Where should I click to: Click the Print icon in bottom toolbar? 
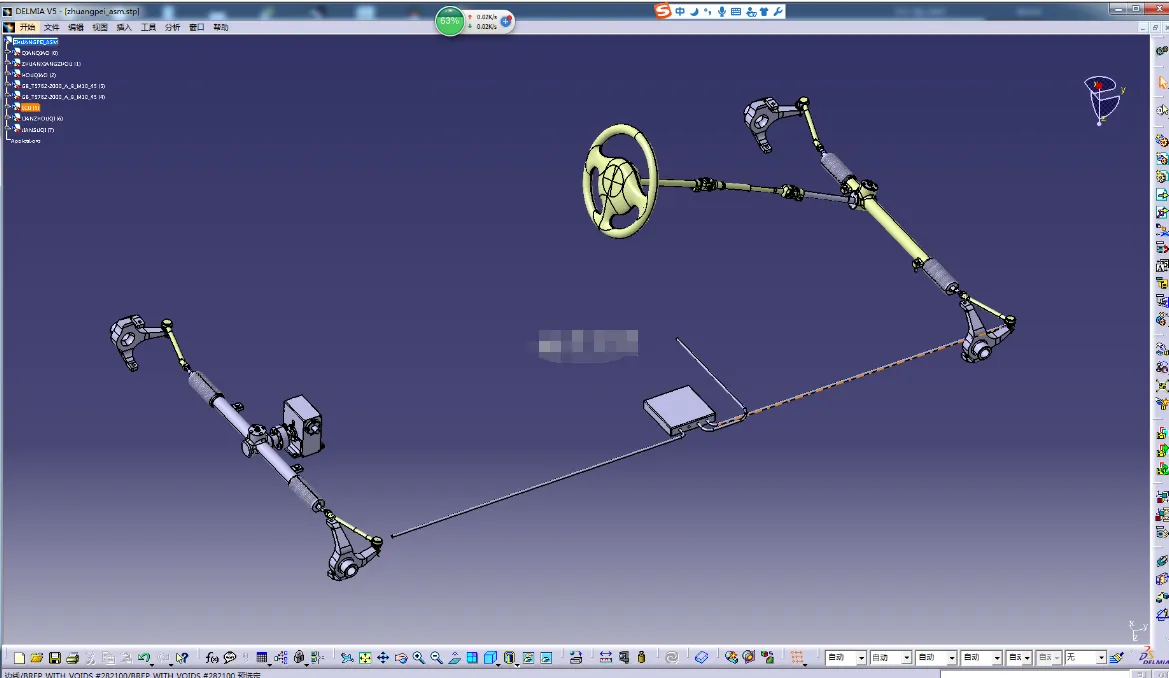(x=72, y=658)
